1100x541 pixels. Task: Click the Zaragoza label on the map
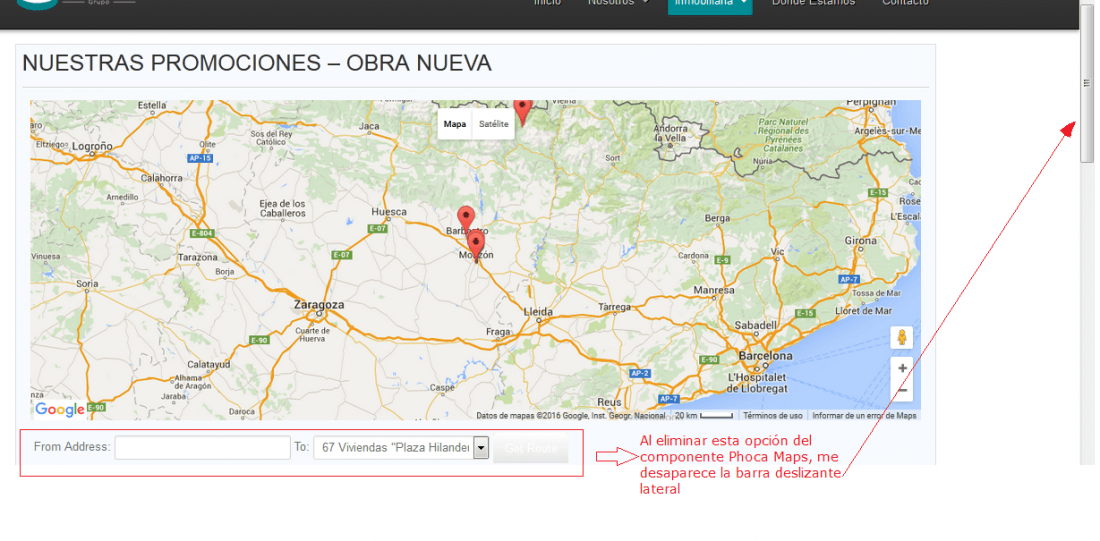[x=319, y=305]
